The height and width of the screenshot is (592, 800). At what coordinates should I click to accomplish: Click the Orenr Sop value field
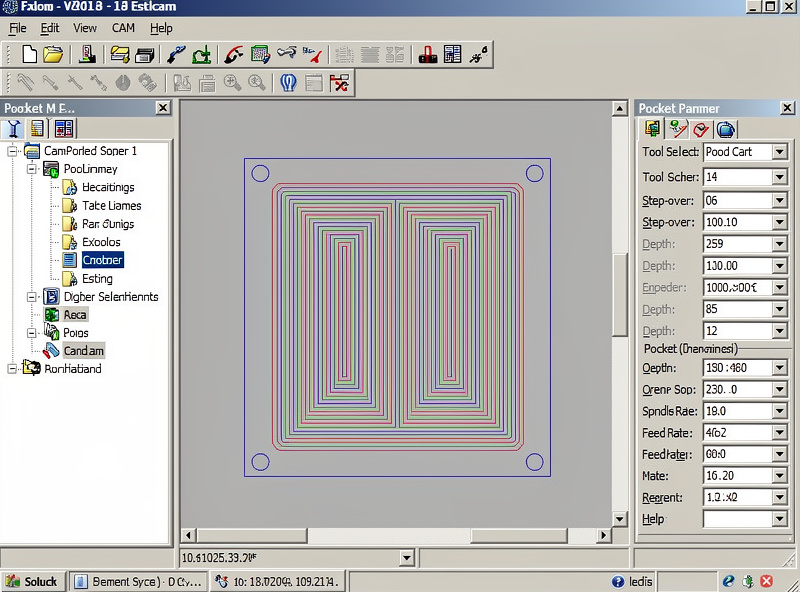coord(737,389)
